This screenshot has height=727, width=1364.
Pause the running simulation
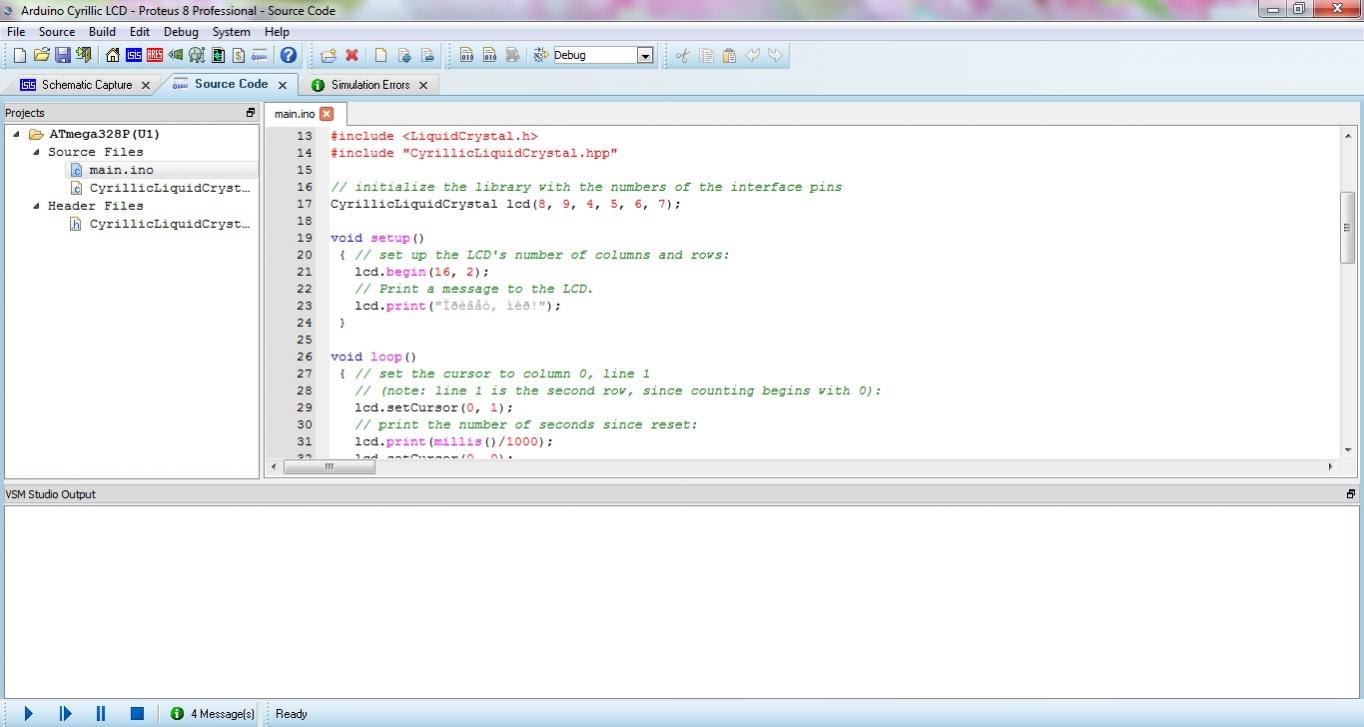pos(101,713)
